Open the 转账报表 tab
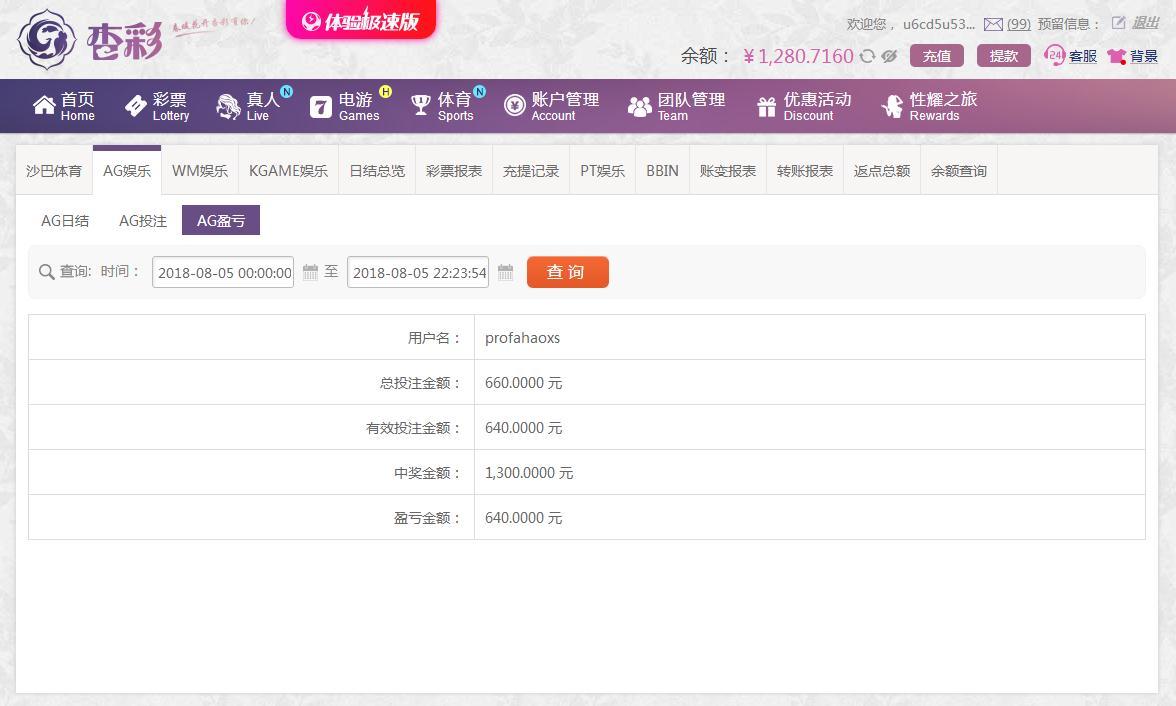The height and width of the screenshot is (706, 1176). pos(805,170)
